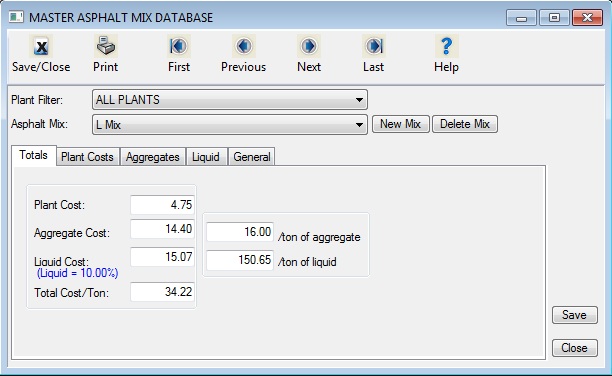The height and width of the screenshot is (376, 612).
Task: Go to First record icon
Action: click(179, 46)
